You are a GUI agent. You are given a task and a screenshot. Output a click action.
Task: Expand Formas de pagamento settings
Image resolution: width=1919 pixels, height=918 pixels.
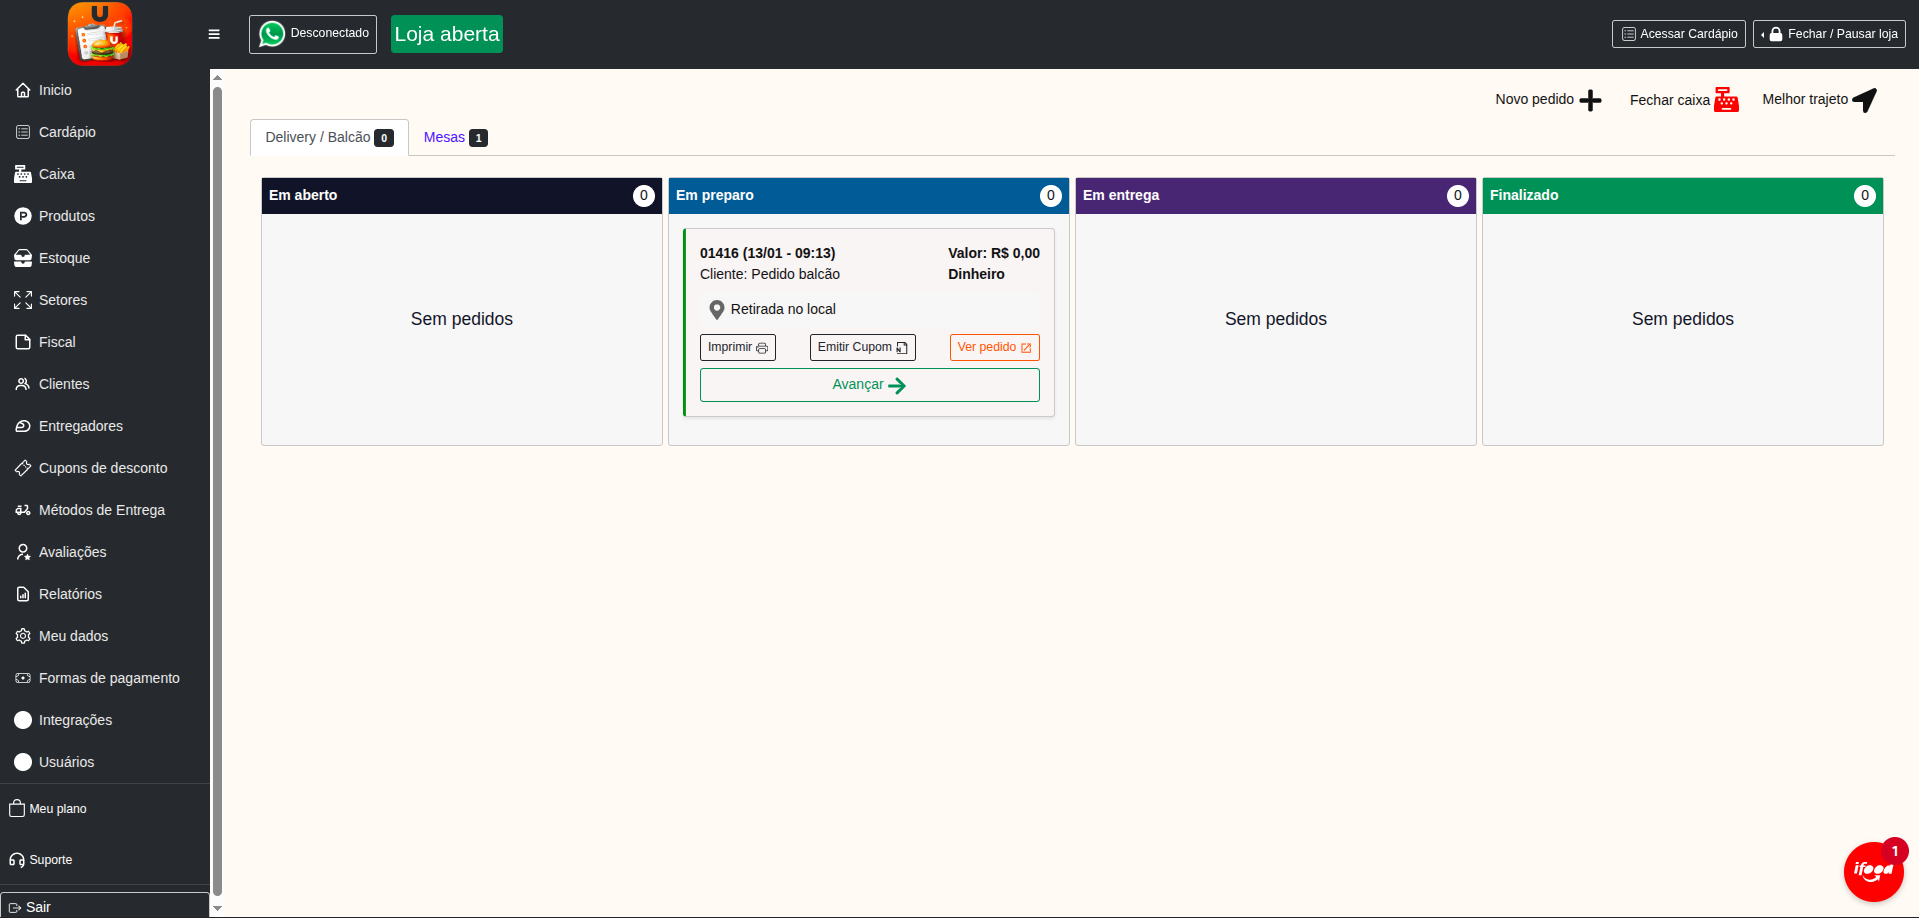[x=109, y=678]
